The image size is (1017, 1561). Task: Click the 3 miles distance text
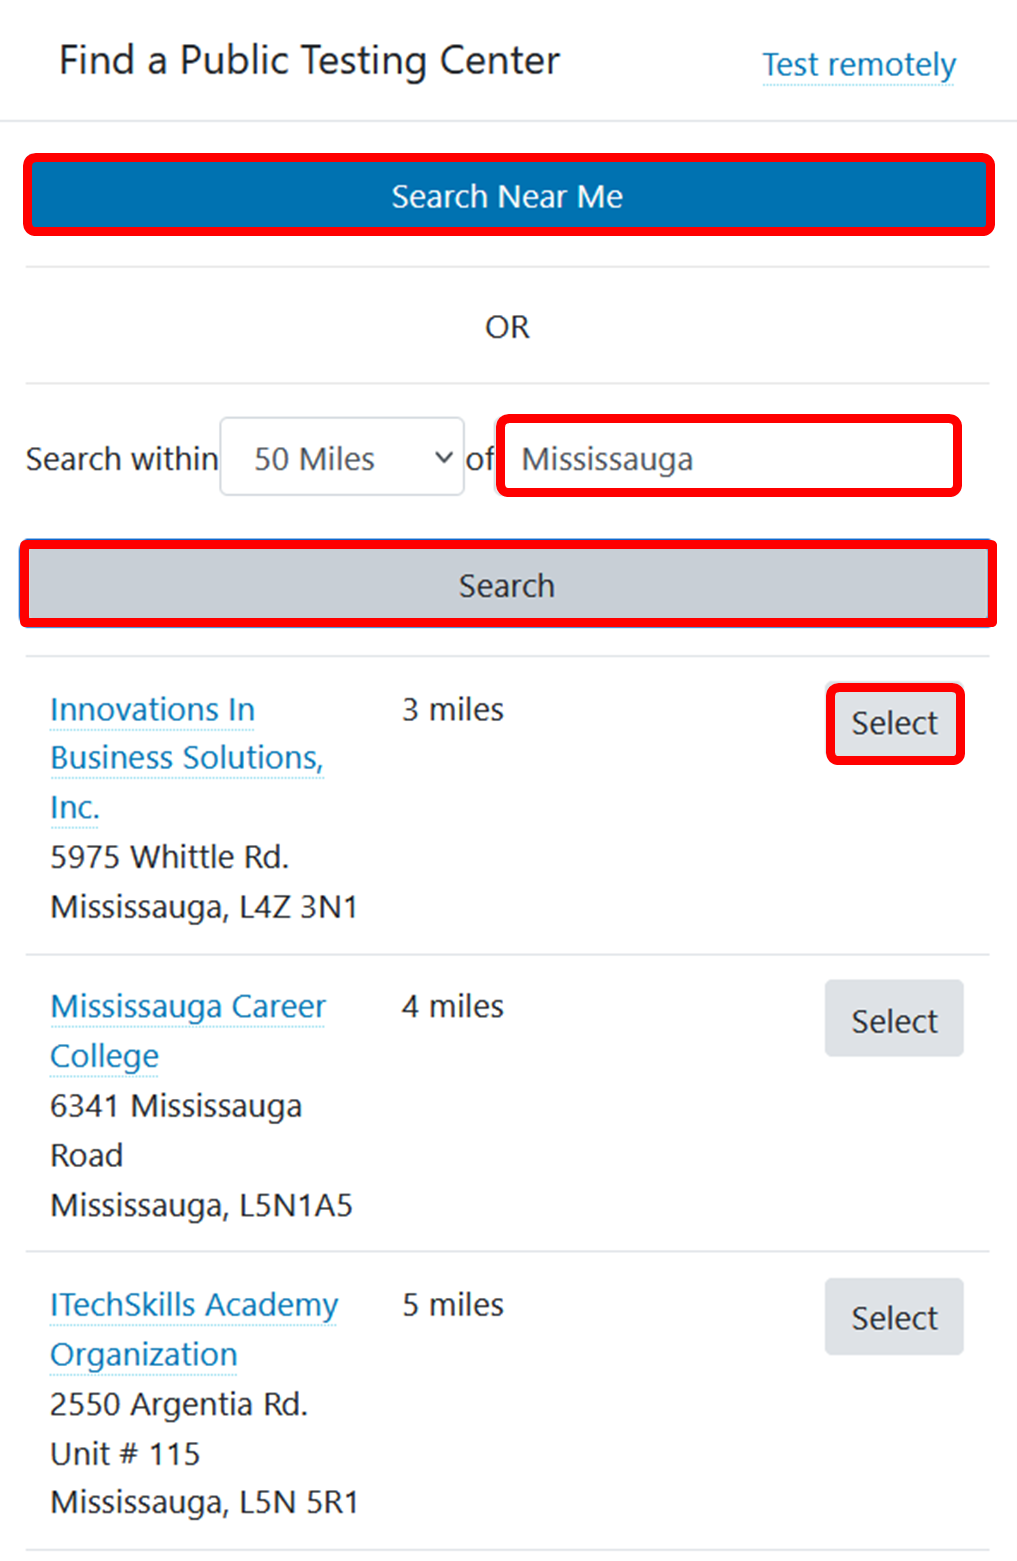coord(452,710)
